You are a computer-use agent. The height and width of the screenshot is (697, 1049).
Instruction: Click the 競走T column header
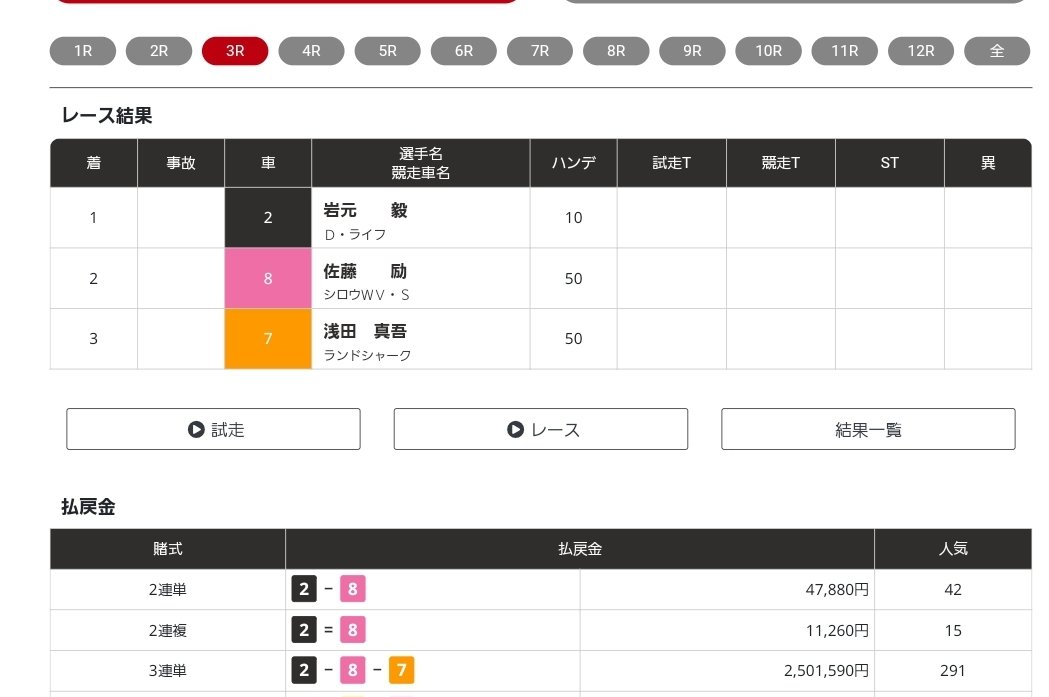coord(781,163)
